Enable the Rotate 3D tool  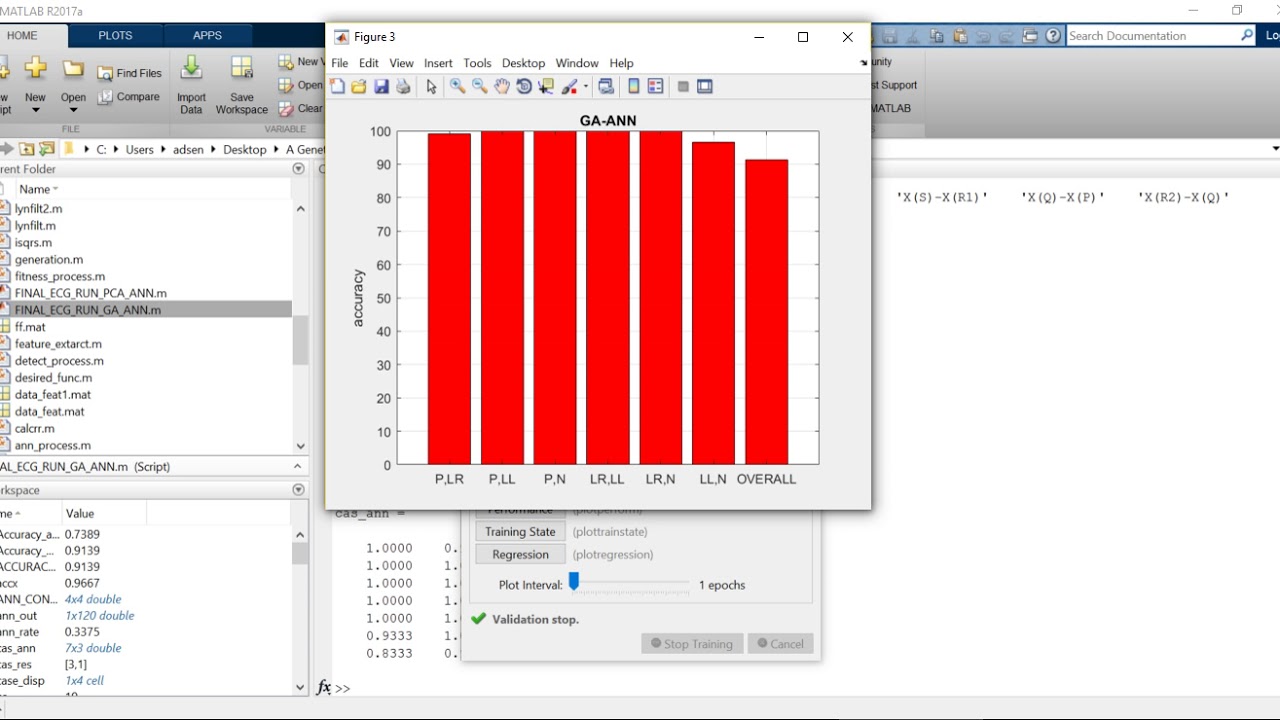(x=524, y=87)
